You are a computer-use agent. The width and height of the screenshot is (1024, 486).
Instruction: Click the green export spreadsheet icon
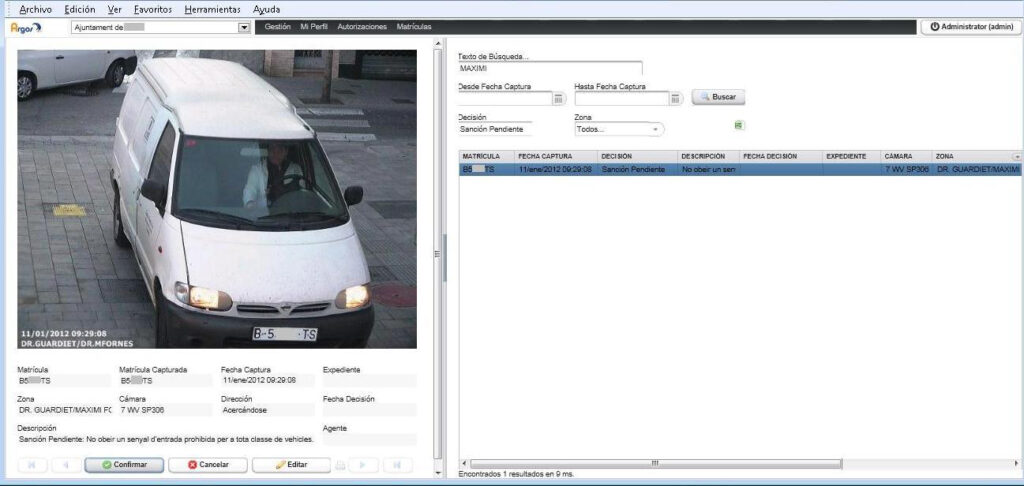click(x=739, y=125)
